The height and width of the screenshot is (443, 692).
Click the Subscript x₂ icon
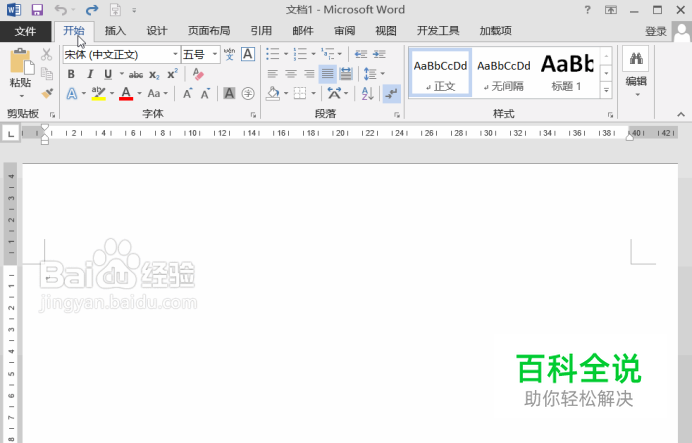pos(154,74)
